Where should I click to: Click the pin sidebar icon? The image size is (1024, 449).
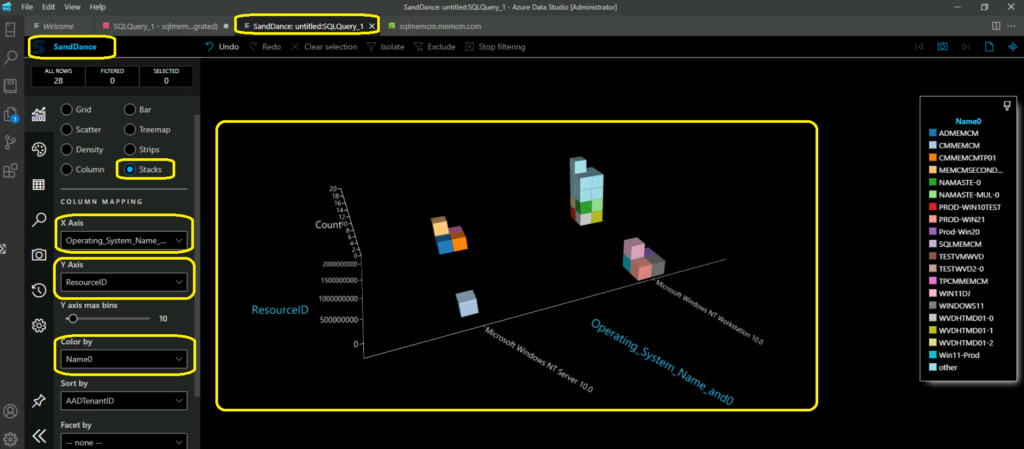pyautogui.click(x=39, y=401)
